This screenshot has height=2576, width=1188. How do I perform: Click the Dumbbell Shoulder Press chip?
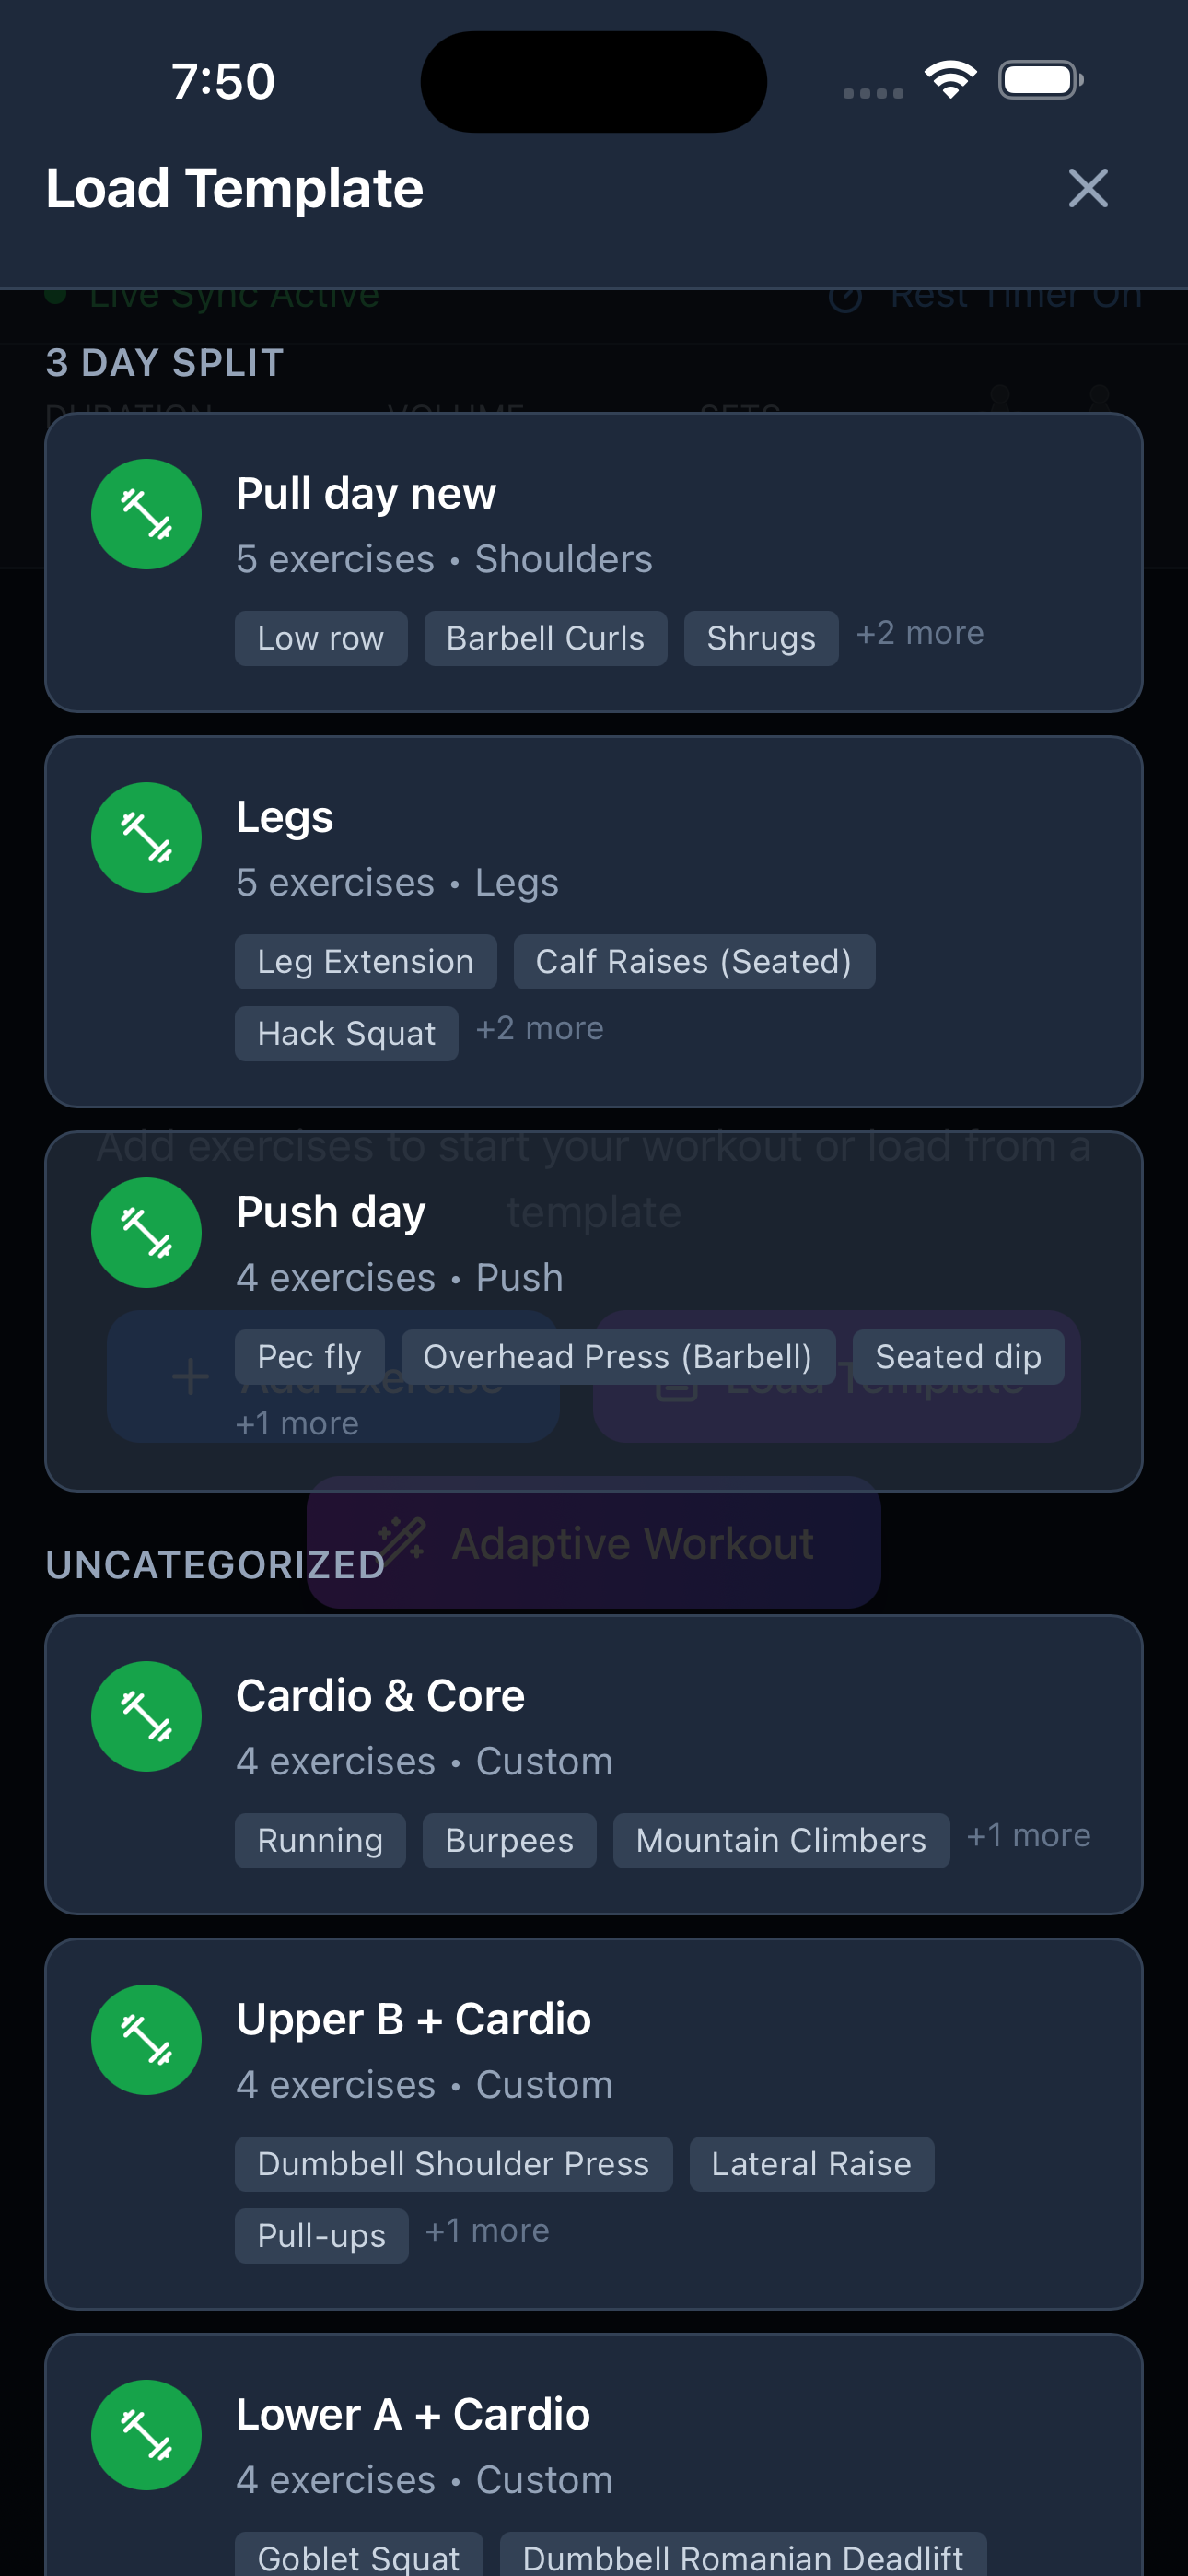pos(454,2163)
